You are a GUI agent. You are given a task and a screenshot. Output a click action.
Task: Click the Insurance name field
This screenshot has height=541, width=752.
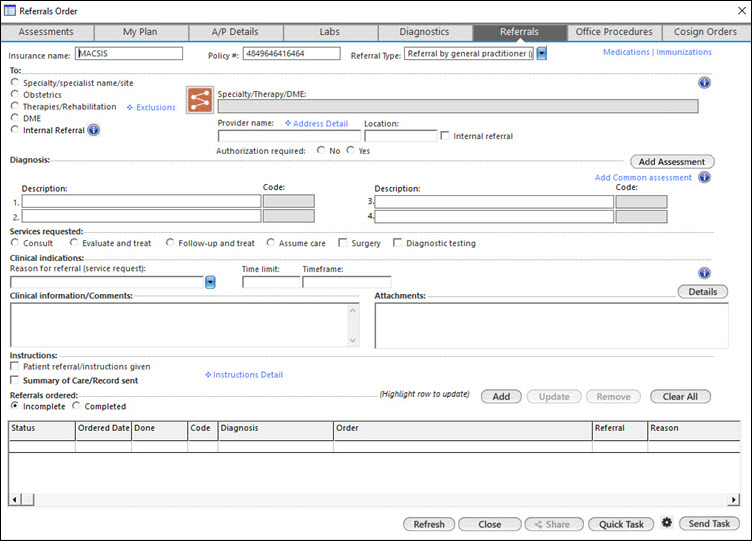pos(129,53)
